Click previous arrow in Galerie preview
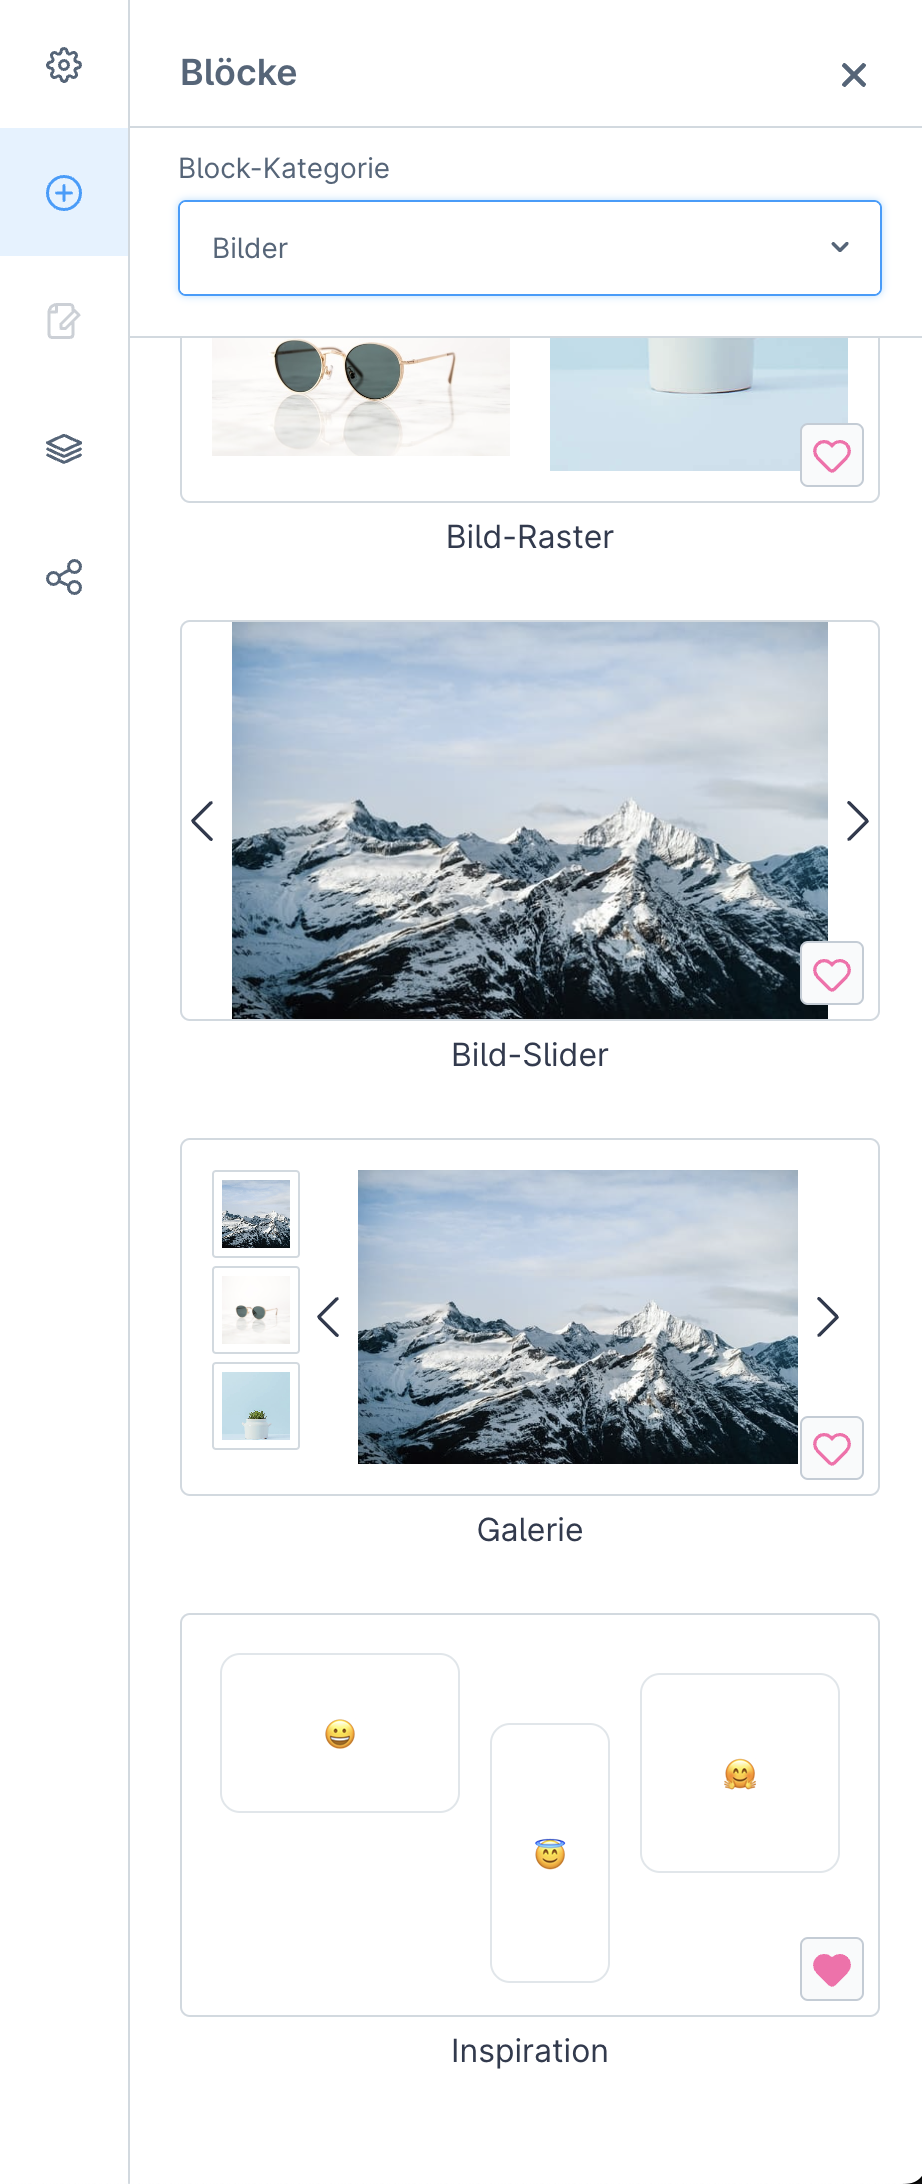Image resolution: width=922 pixels, height=2184 pixels. coord(328,1317)
